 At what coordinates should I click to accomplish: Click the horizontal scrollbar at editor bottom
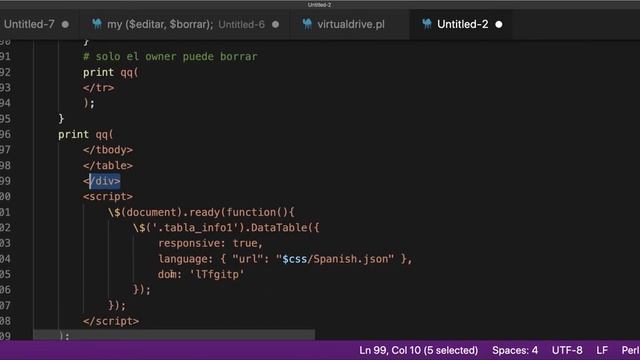click(x=174, y=335)
